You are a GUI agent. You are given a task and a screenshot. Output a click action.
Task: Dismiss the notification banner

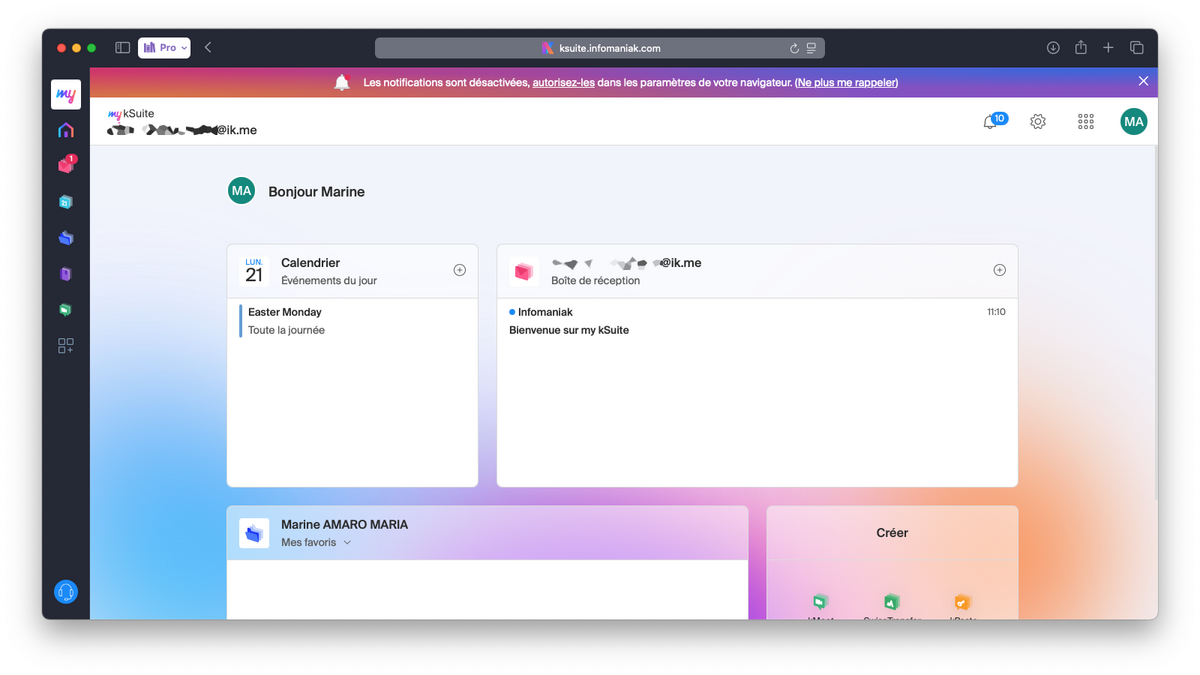1143,81
